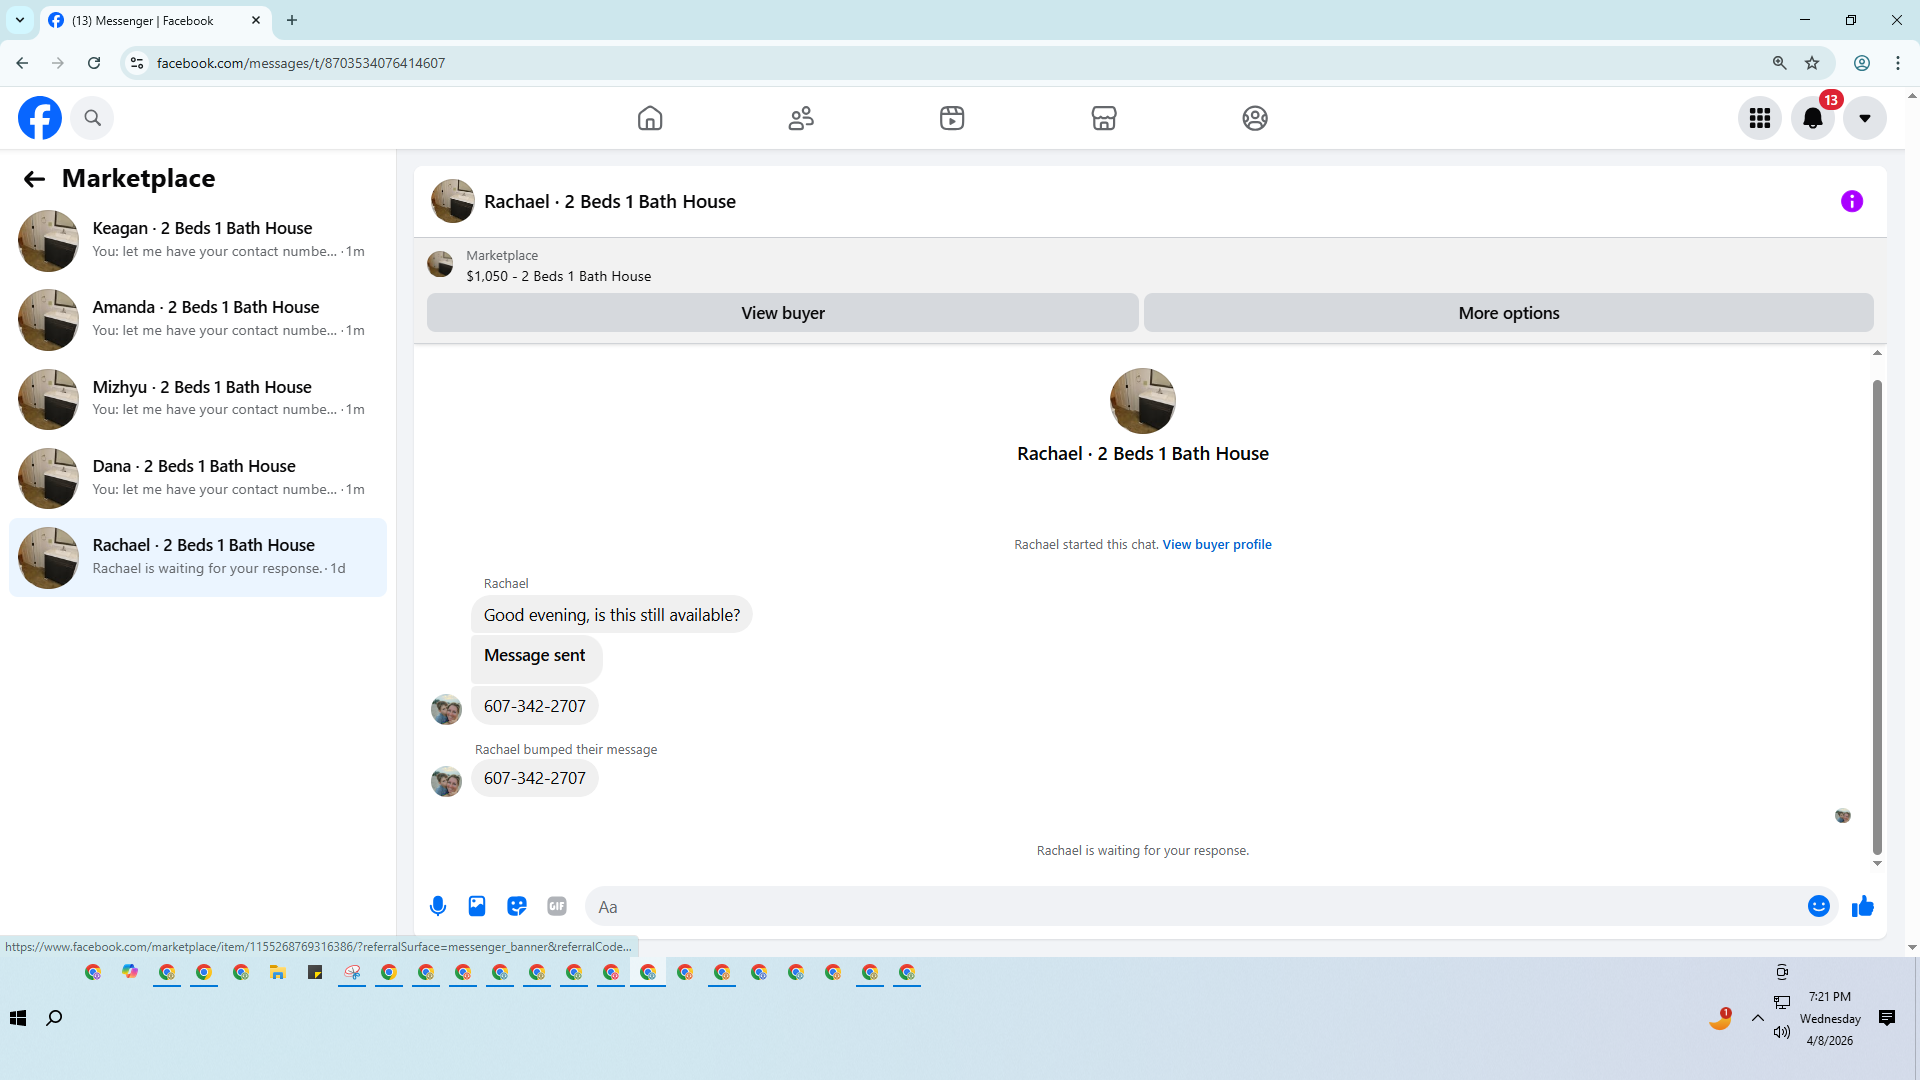The height and width of the screenshot is (1080, 1920).
Task: Go to Facebook Home tab
Action: pyautogui.click(x=650, y=118)
